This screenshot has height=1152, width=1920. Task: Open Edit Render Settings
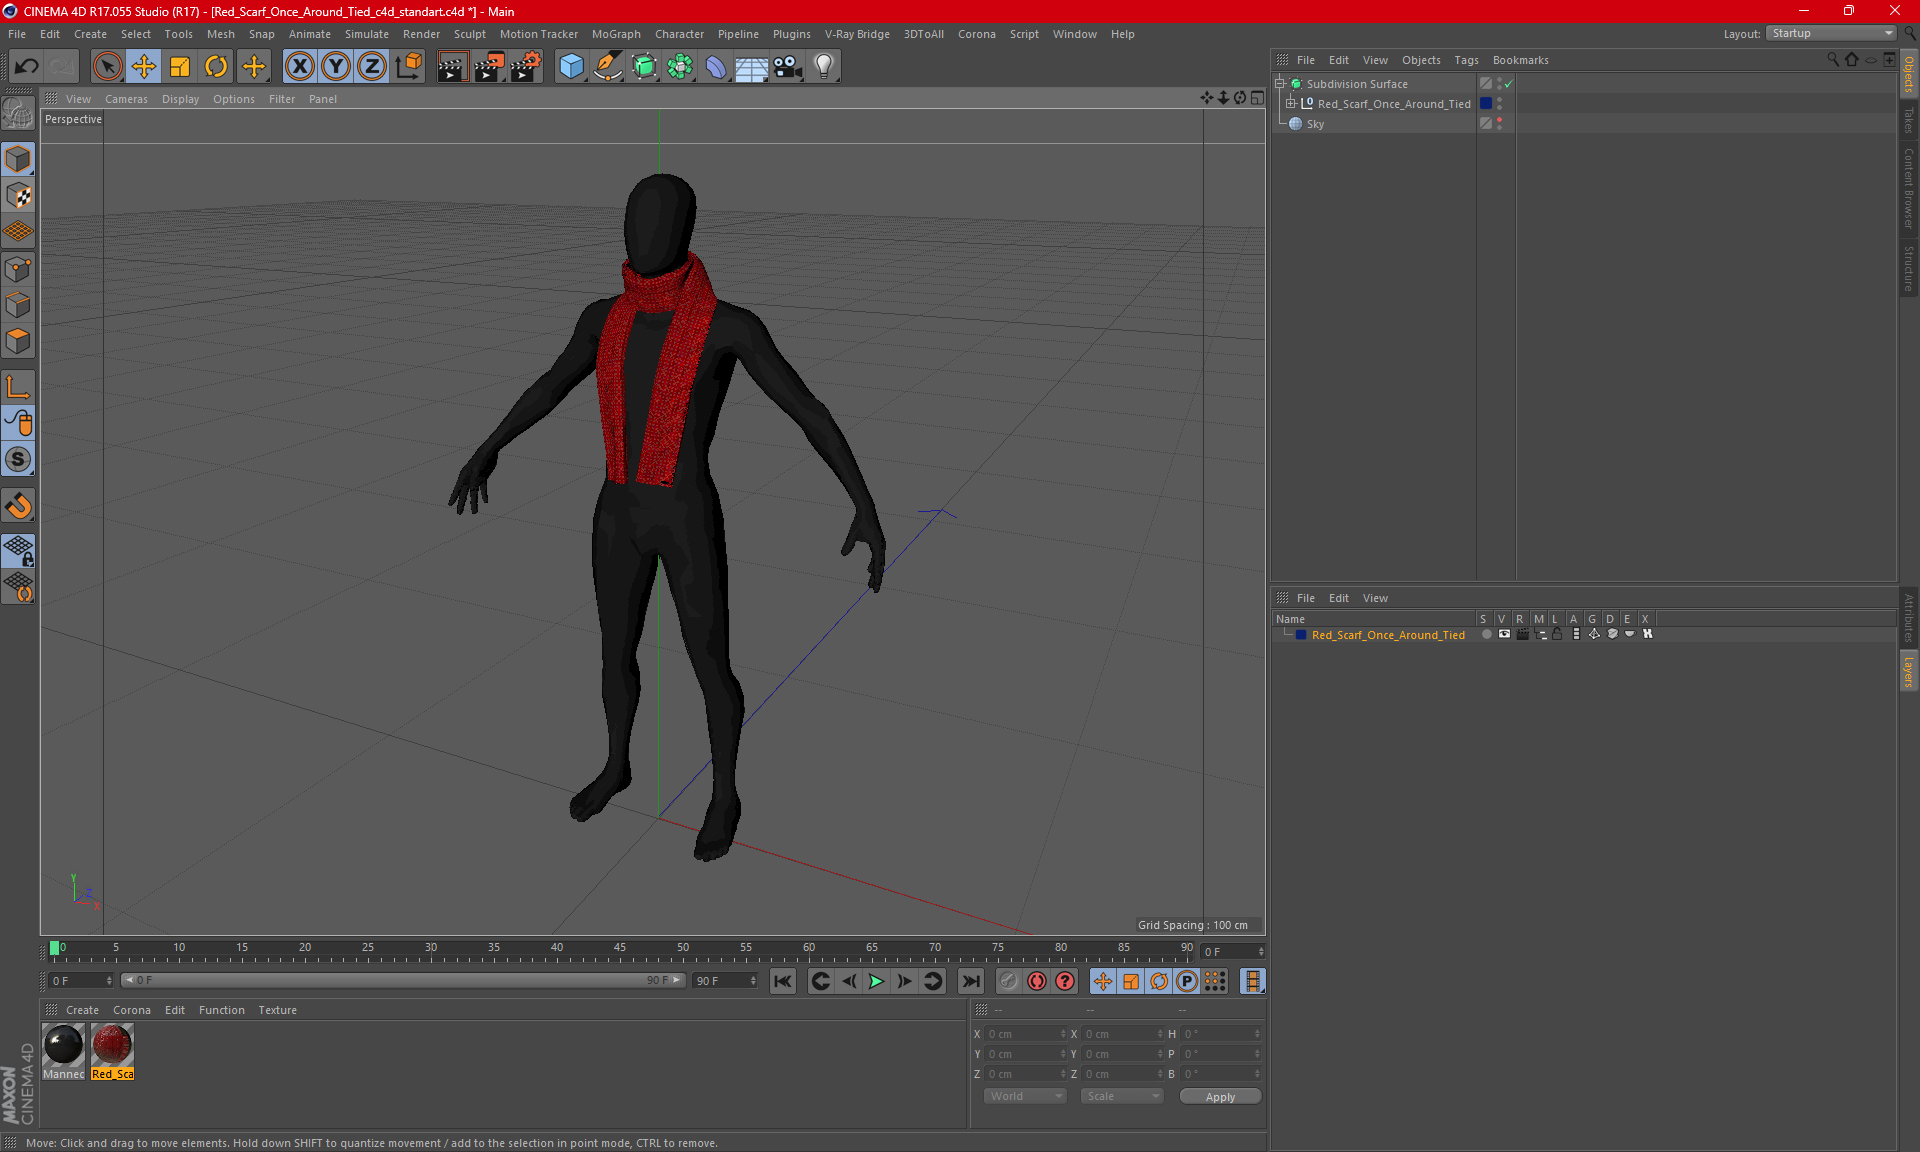click(526, 66)
